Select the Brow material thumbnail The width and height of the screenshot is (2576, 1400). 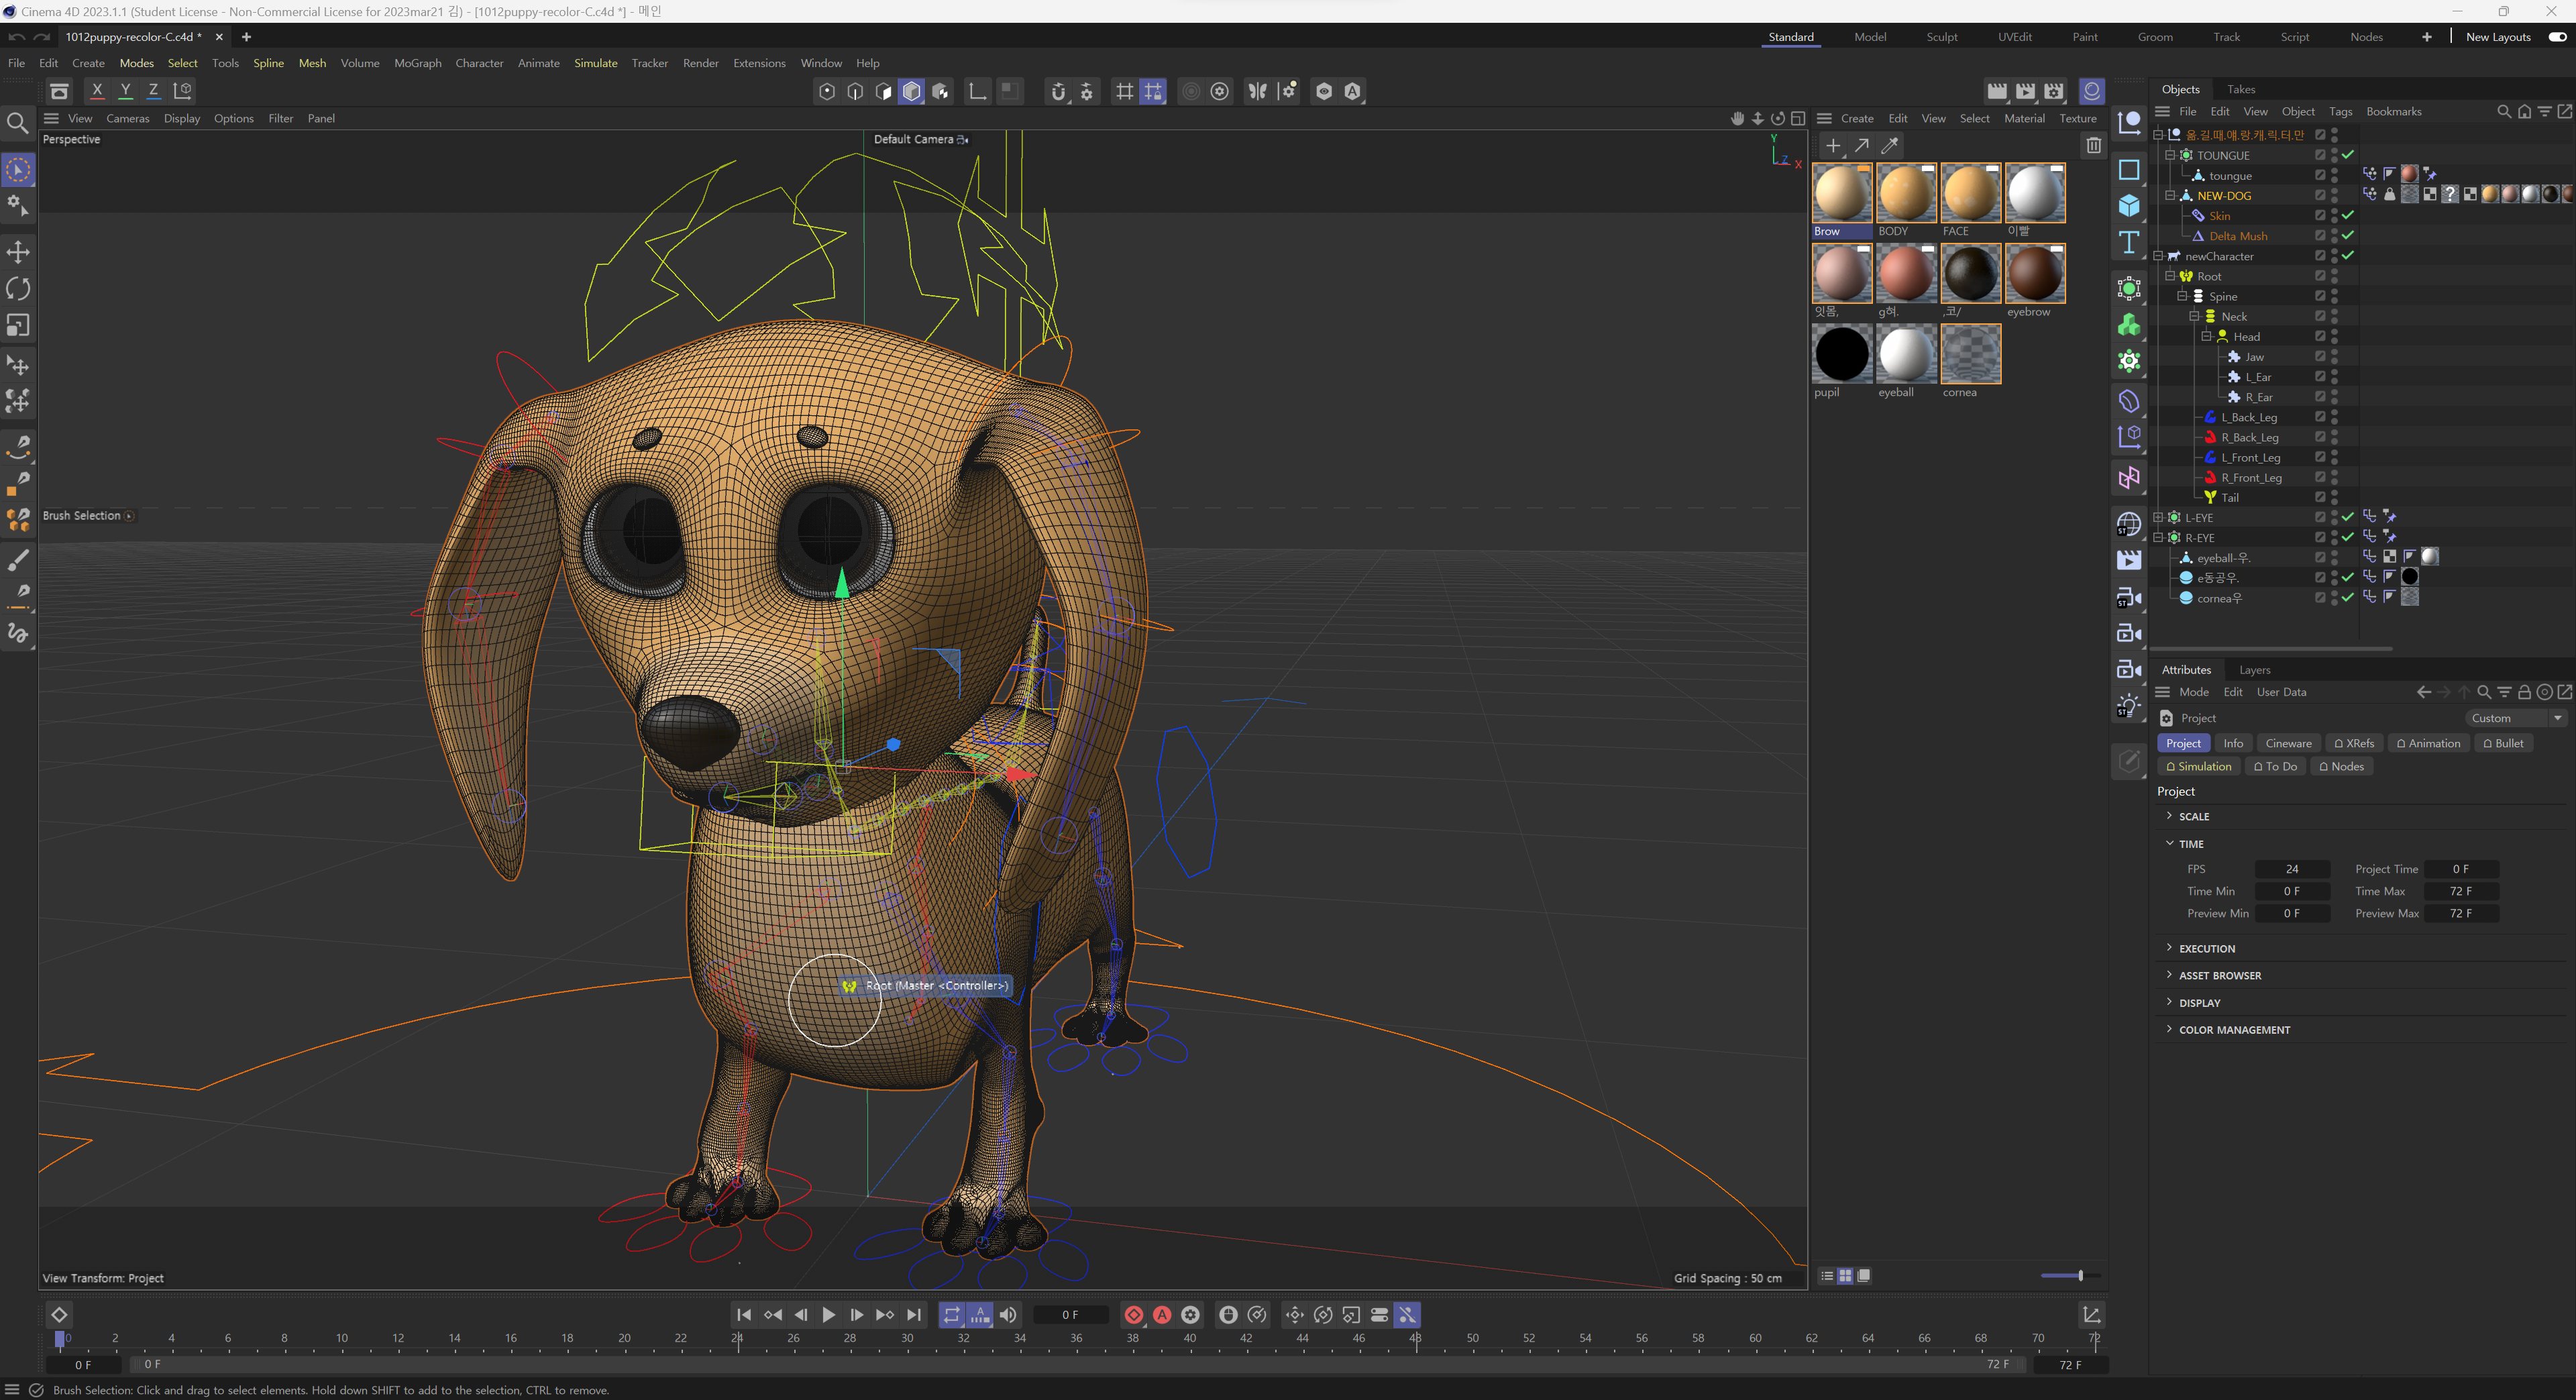[1842, 193]
